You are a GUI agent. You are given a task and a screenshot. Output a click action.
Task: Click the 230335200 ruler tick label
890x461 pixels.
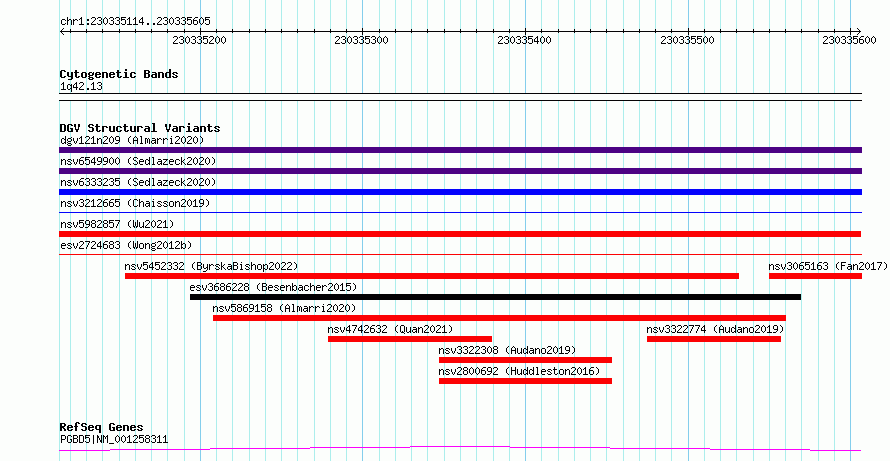199,40
